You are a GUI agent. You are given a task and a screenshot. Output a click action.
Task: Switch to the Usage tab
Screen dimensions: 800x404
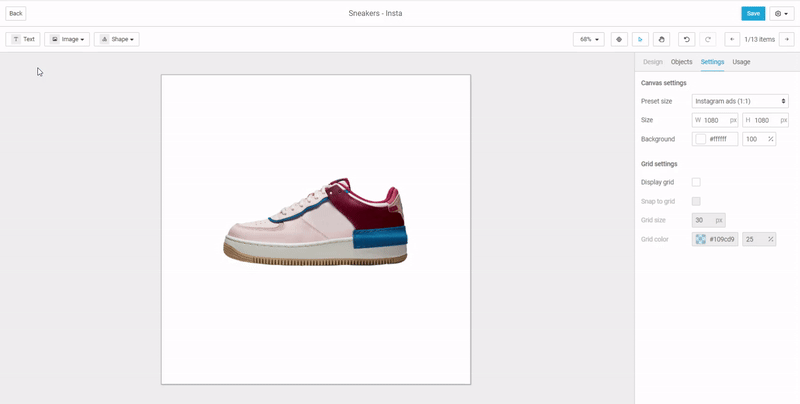741,62
